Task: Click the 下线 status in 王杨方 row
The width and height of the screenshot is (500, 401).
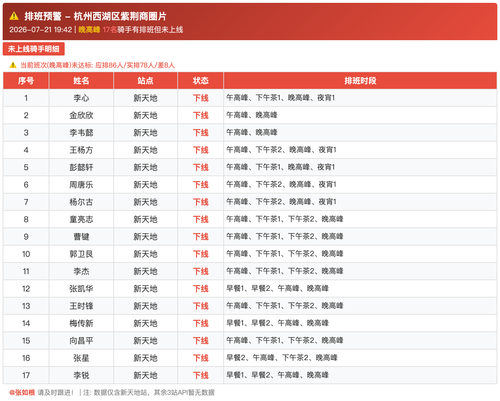Action: click(201, 150)
